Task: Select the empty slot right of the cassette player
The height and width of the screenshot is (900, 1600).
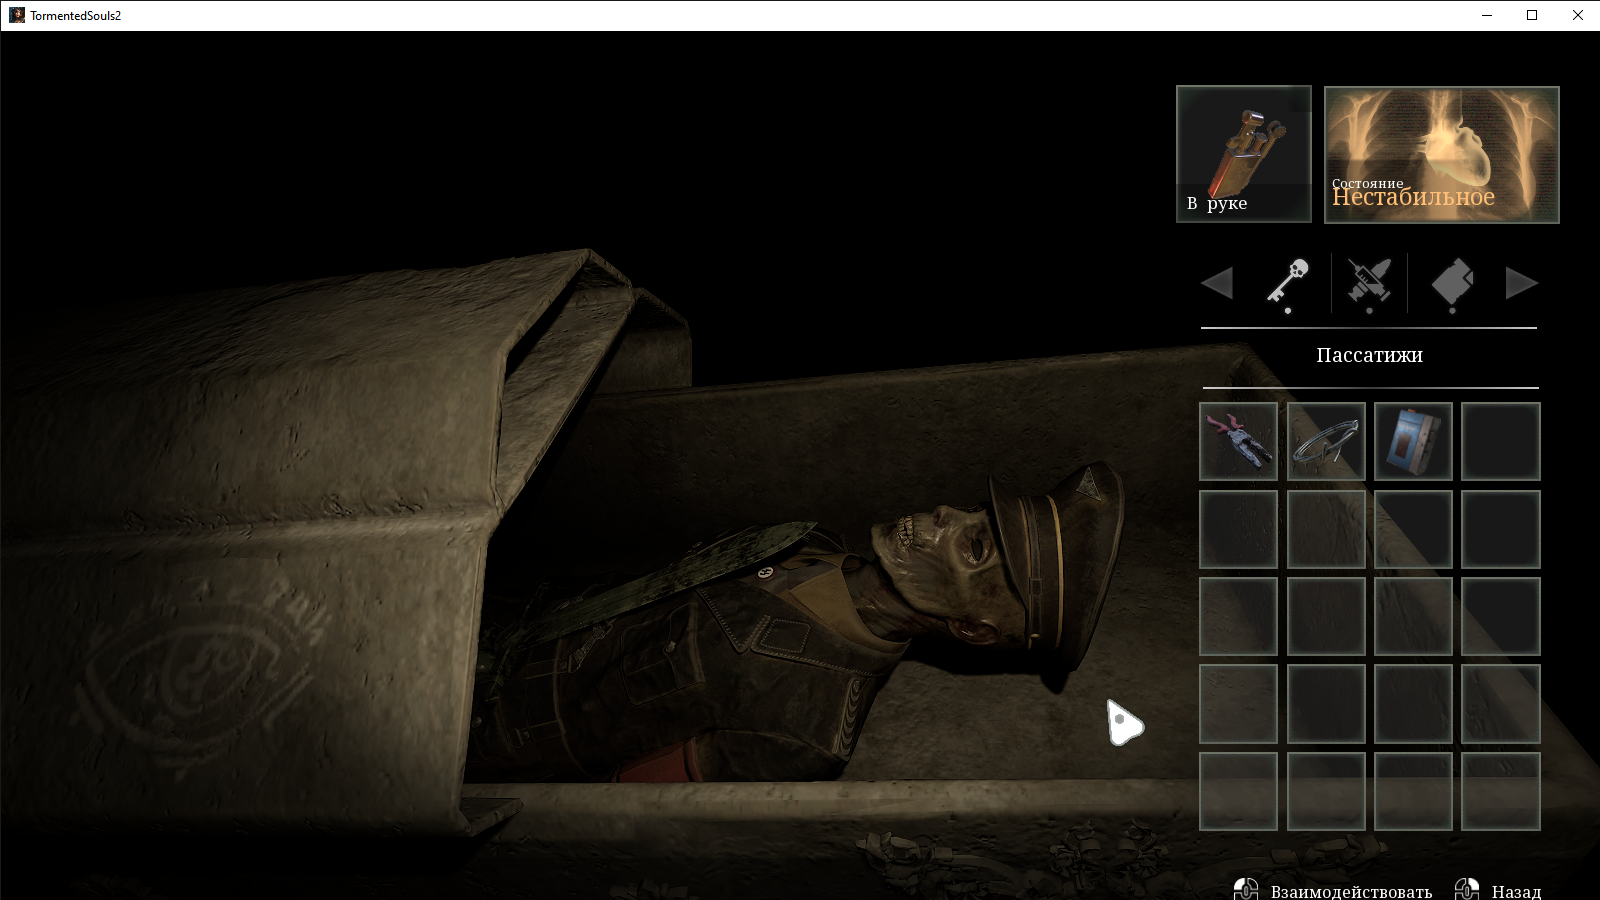Action: [x=1500, y=441]
